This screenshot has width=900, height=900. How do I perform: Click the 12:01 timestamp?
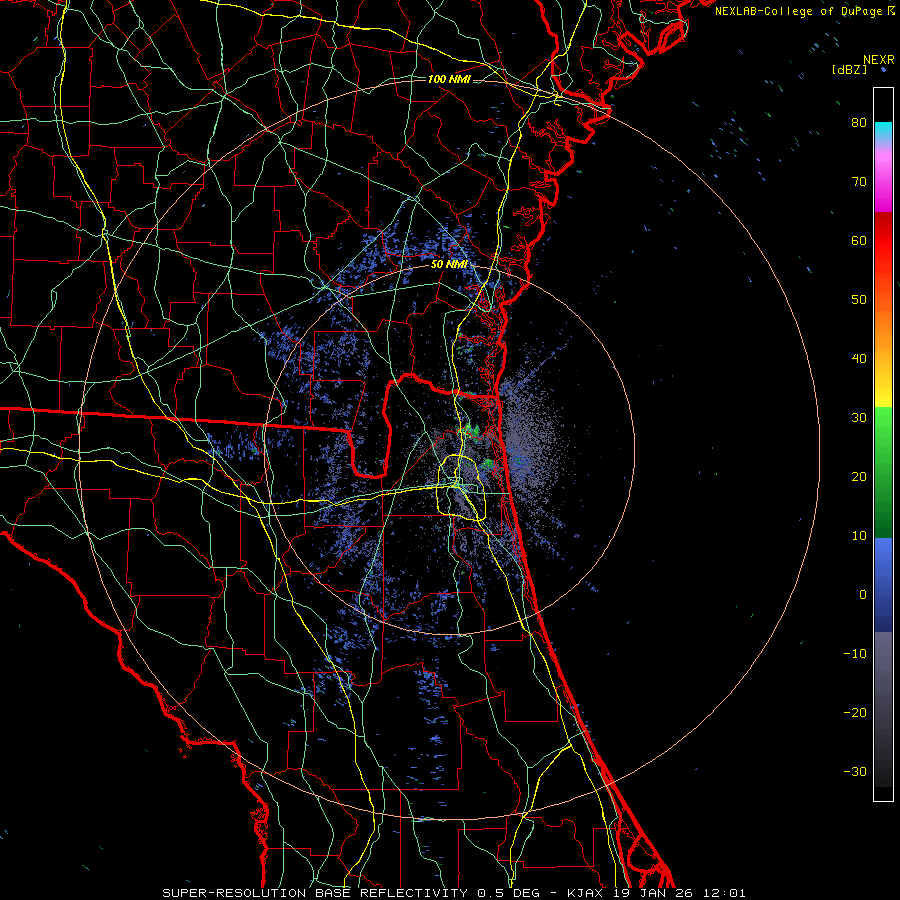pyautogui.click(x=726, y=893)
